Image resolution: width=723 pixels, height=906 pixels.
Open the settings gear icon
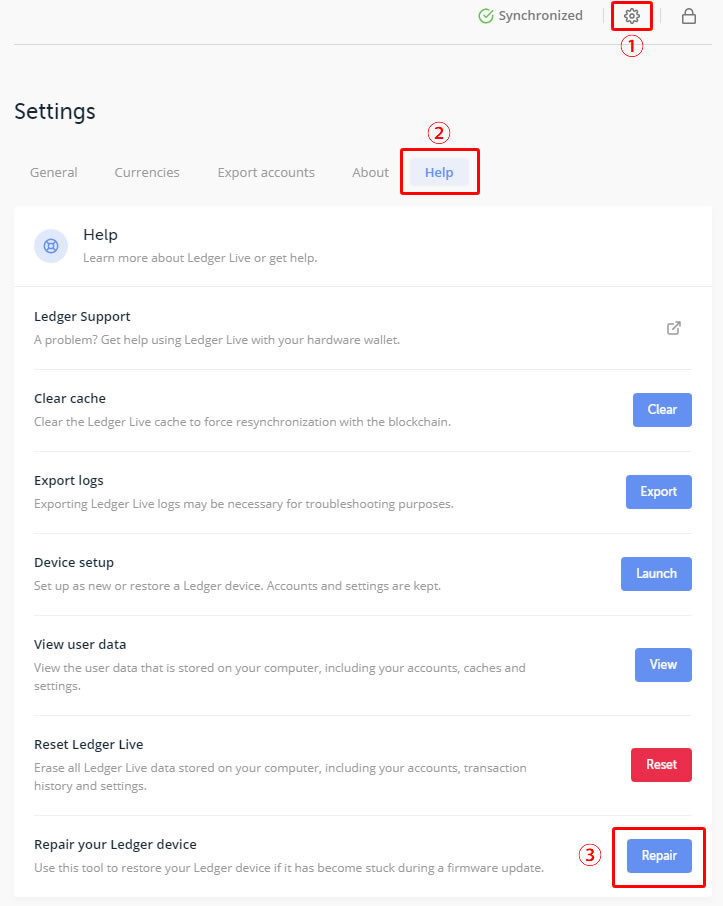(632, 16)
